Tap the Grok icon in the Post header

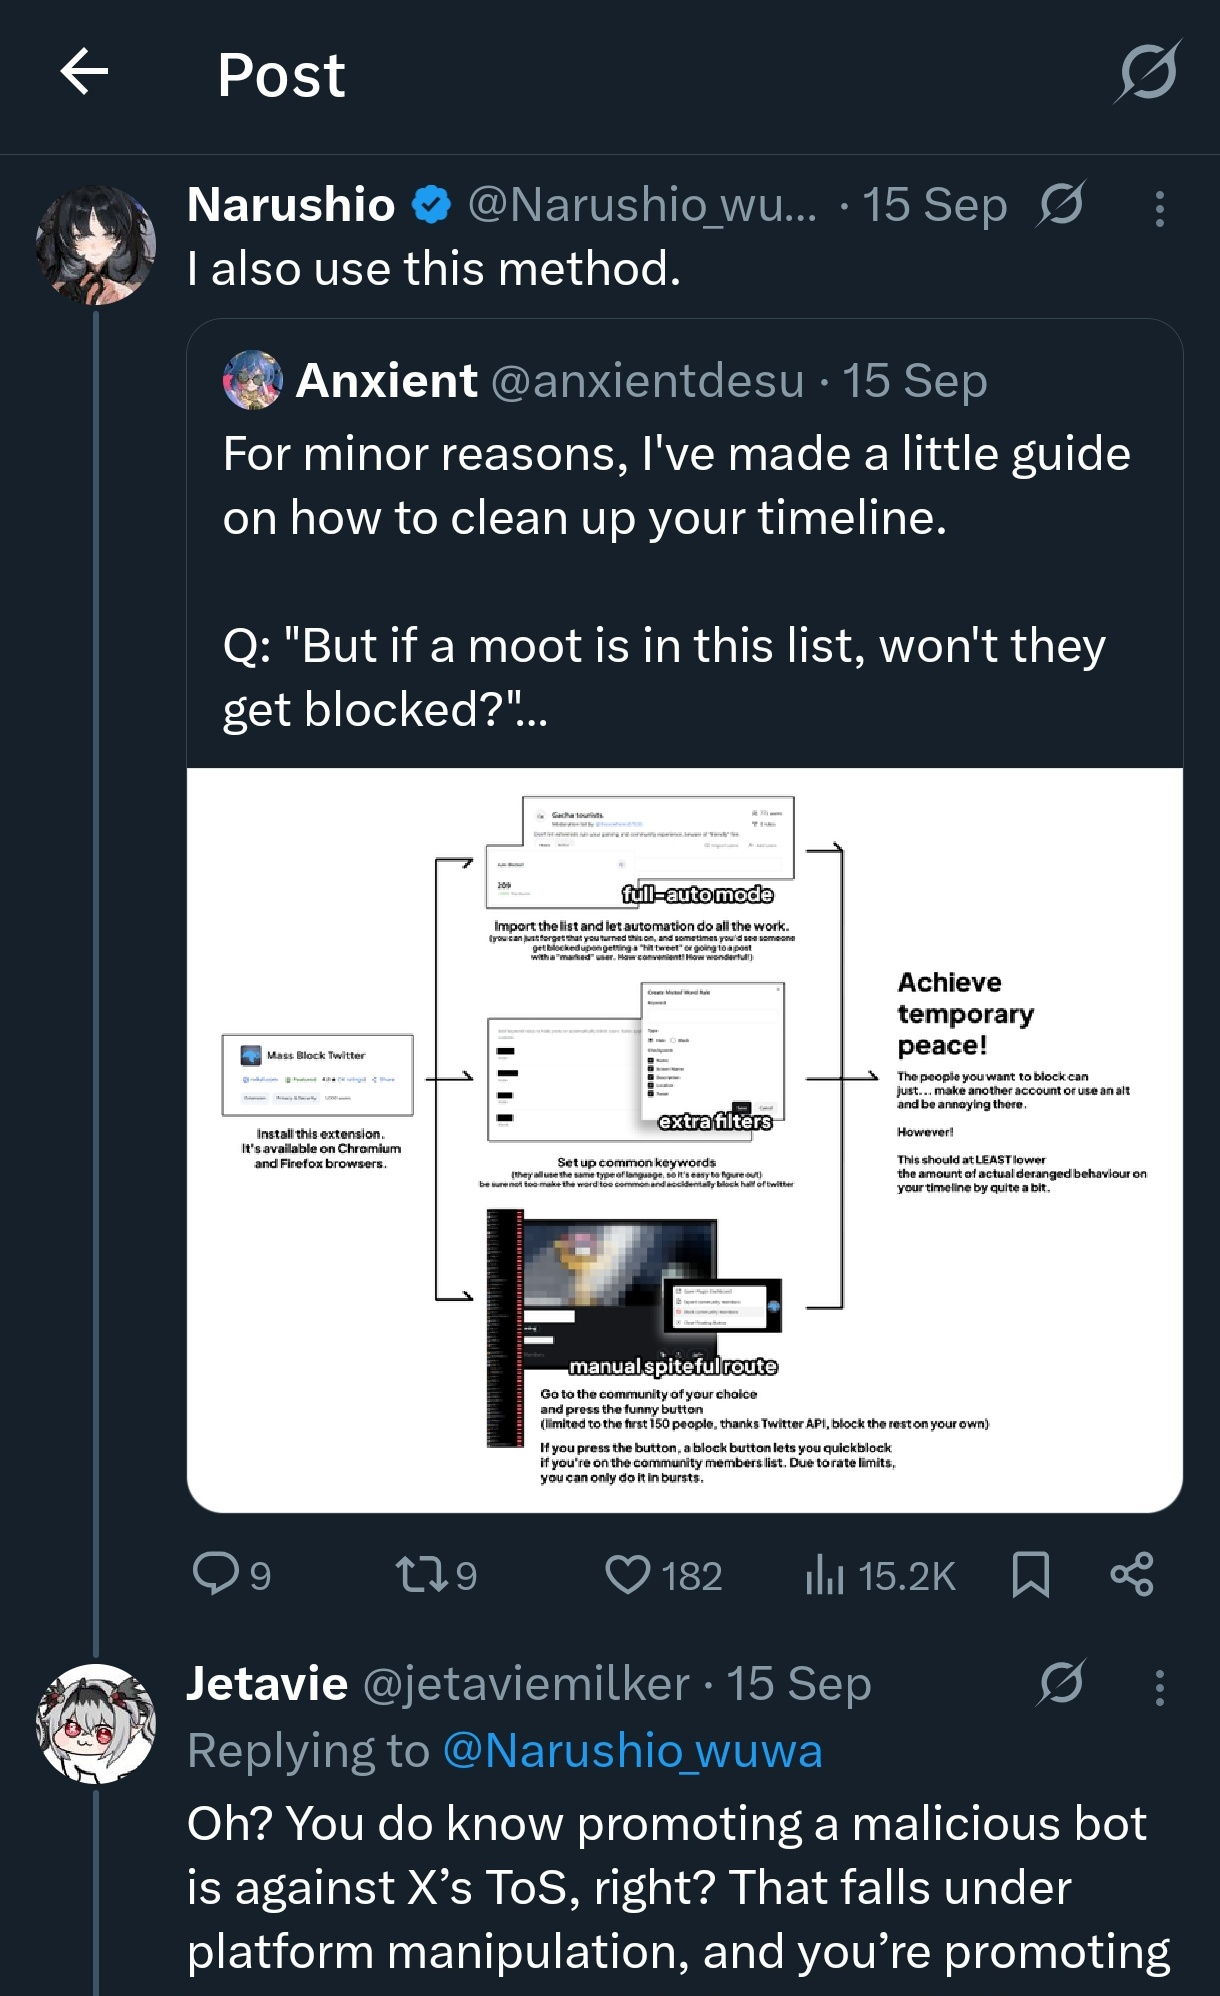tap(1148, 72)
